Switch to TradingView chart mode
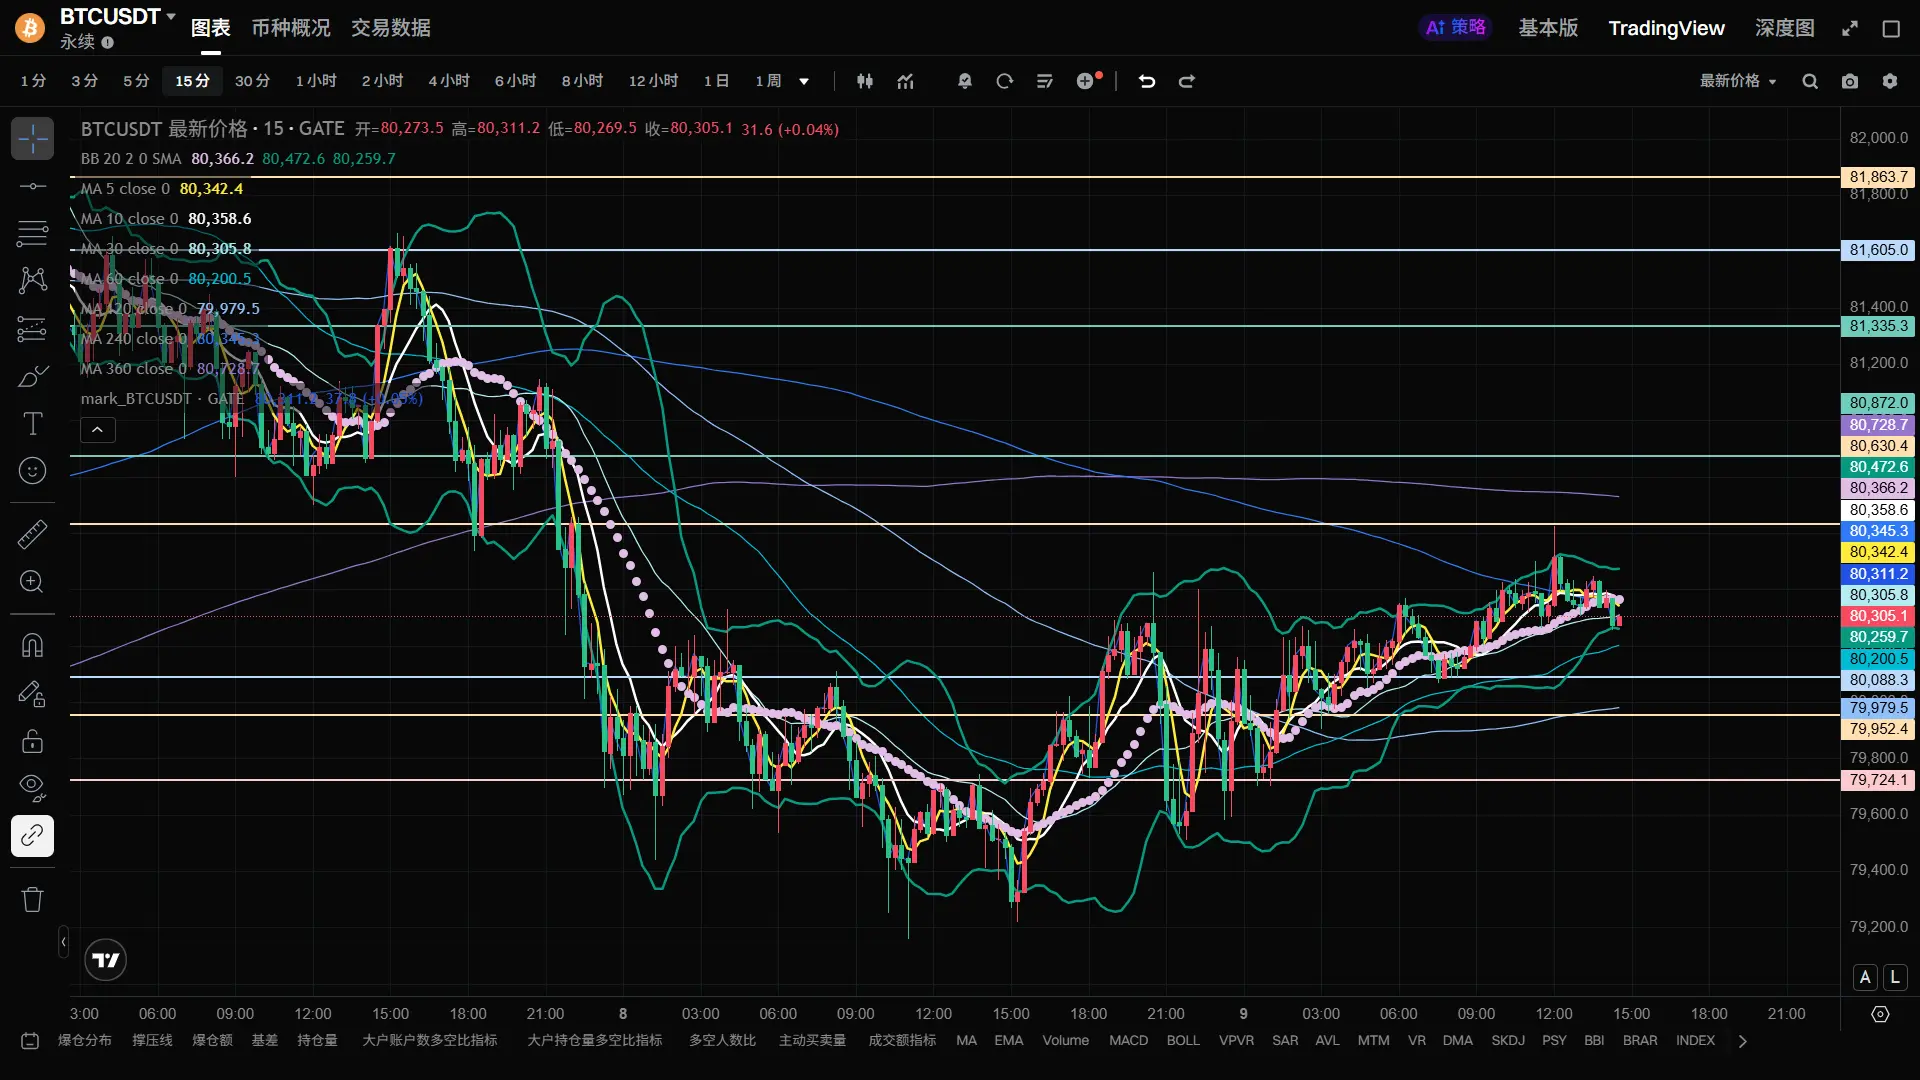The width and height of the screenshot is (1920, 1080). 1666,28
